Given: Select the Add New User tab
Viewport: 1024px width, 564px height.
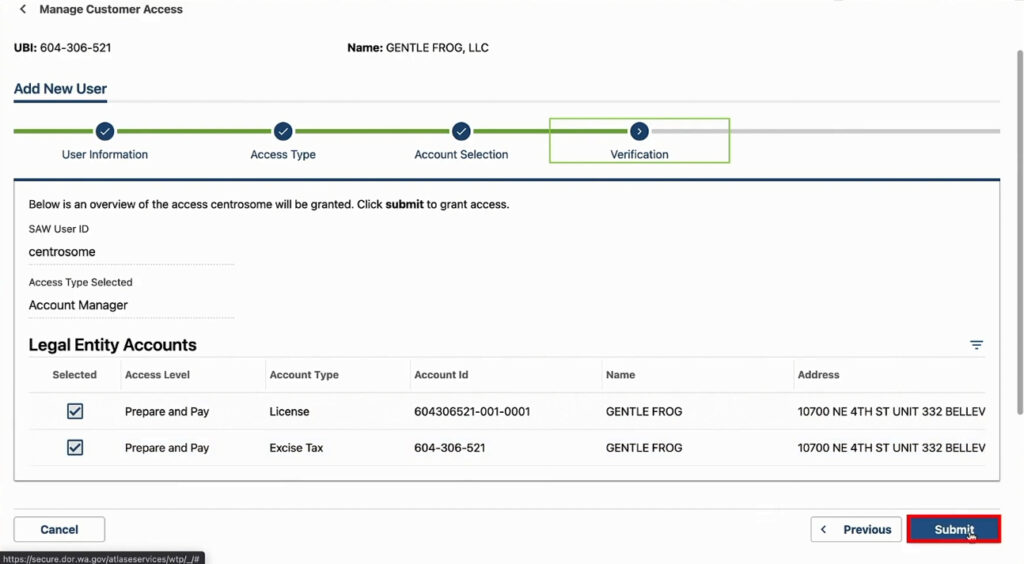Looking at the screenshot, I should 60,89.
